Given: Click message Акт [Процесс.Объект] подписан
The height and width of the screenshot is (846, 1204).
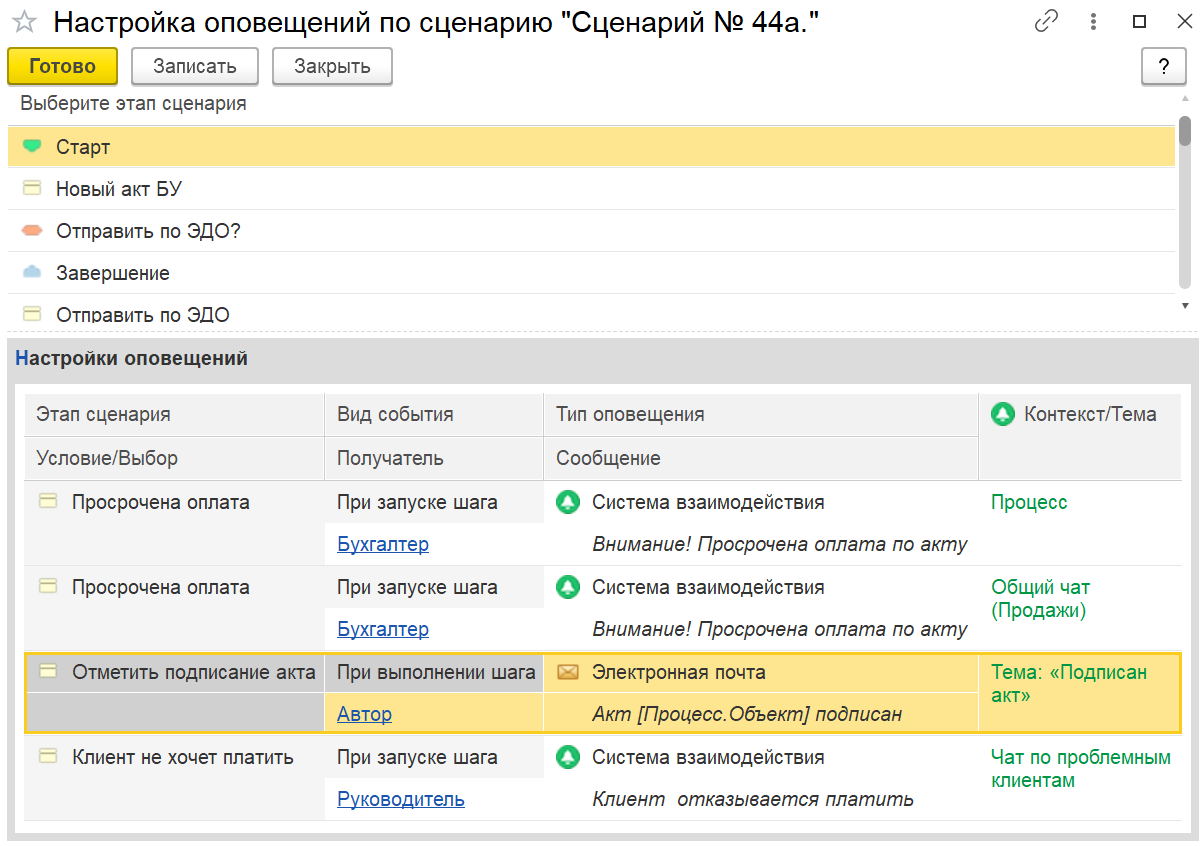Looking at the screenshot, I should tap(747, 714).
